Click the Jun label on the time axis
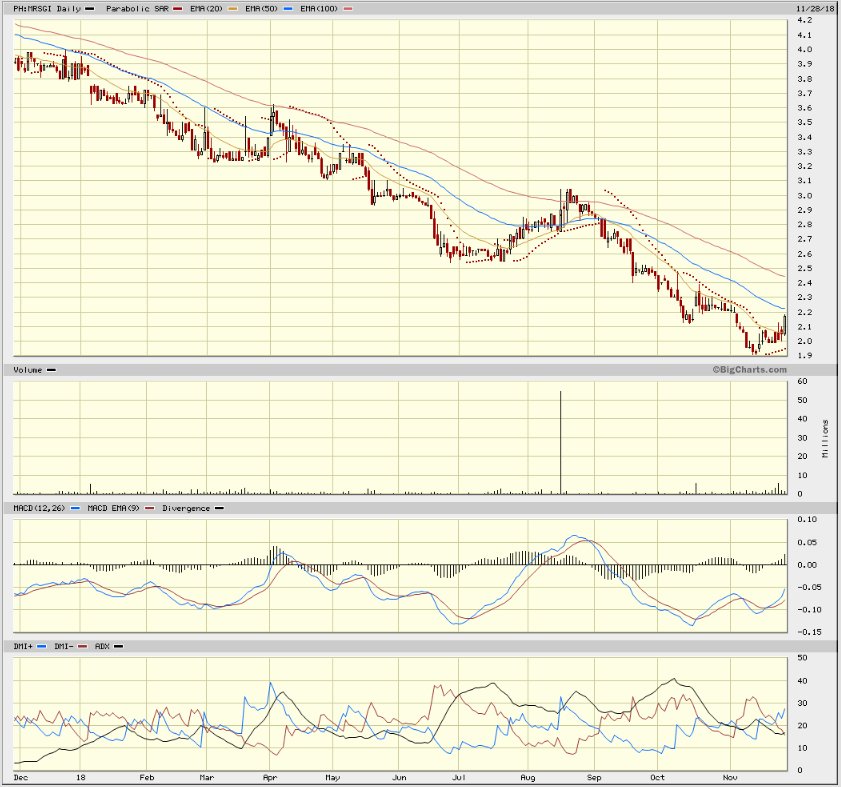The image size is (841, 787). pyautogui.click(x=399, y=777)
